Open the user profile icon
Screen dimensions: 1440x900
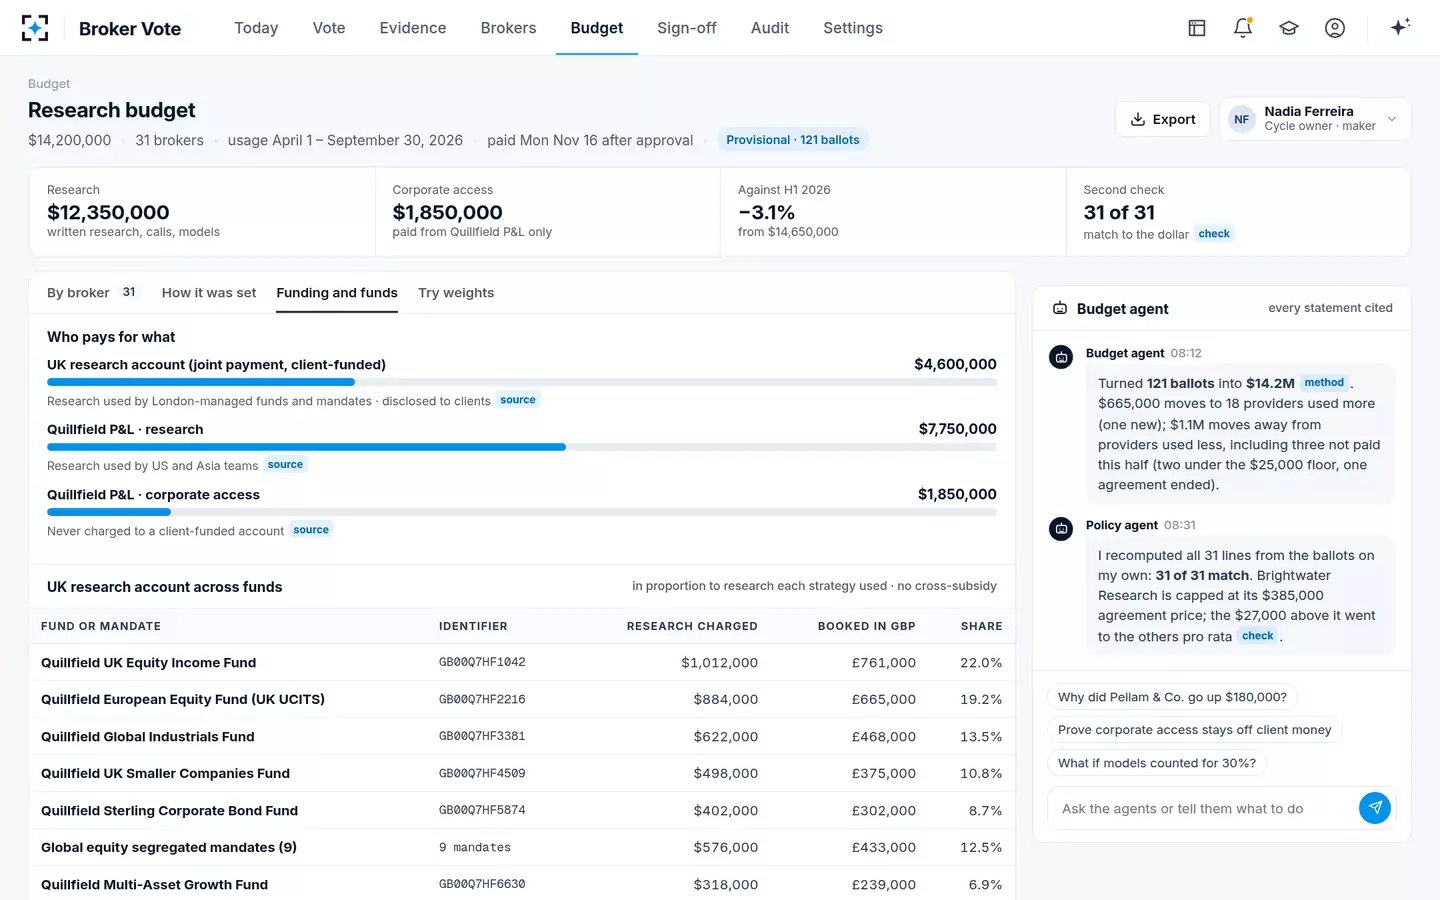[x=1335, y=28]
